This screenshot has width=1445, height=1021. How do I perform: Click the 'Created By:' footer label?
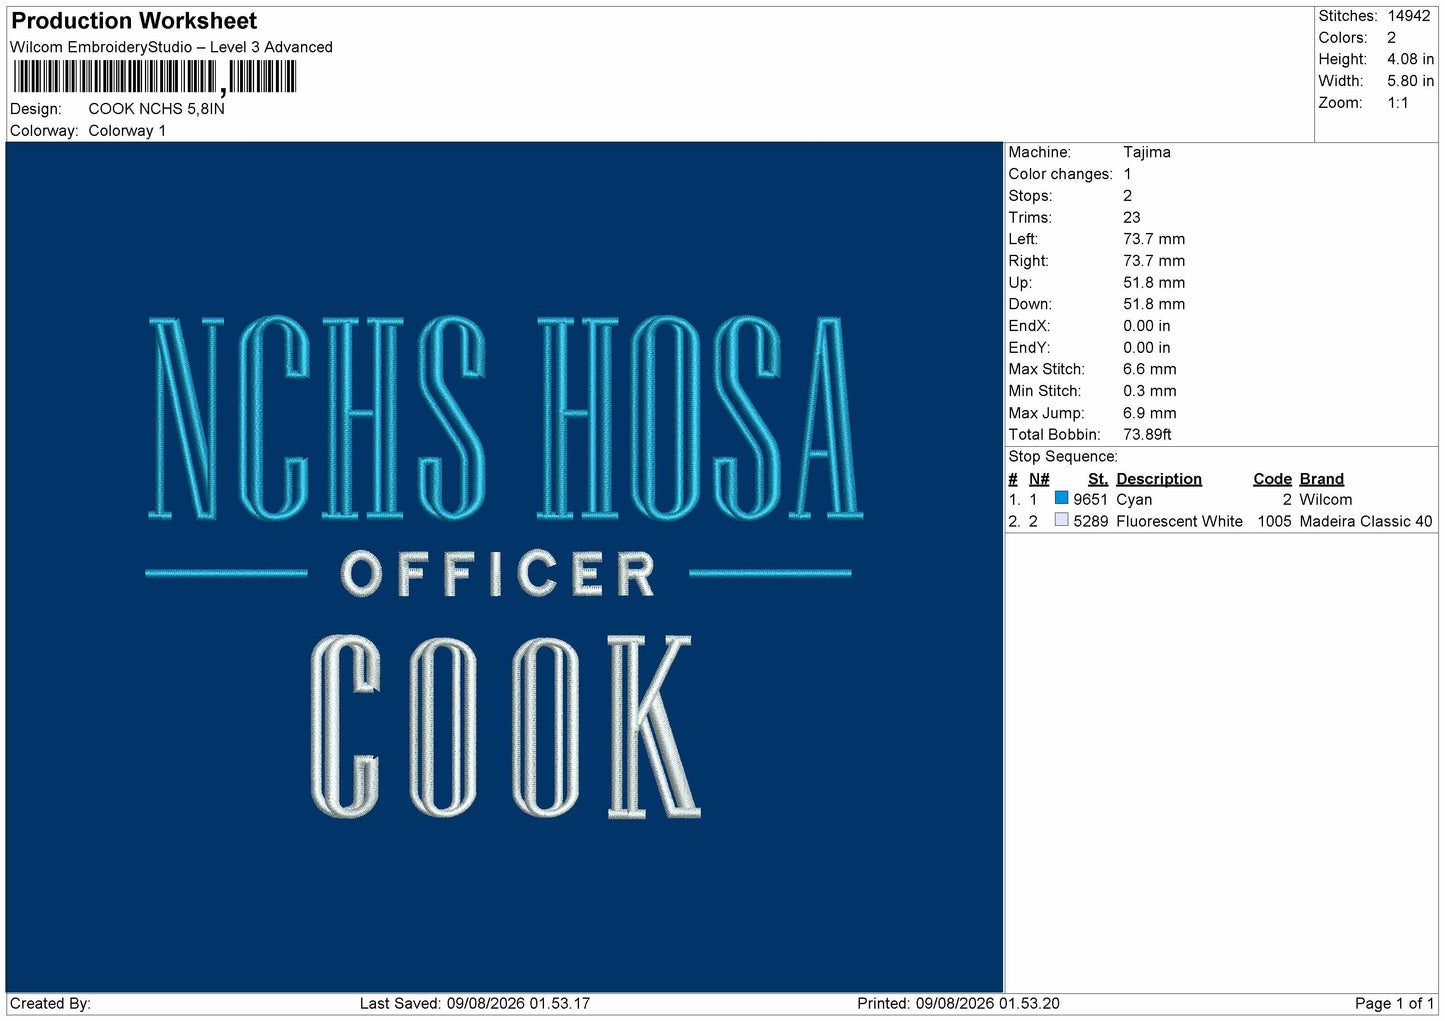pyautogui.click(x=50, y=1004)
